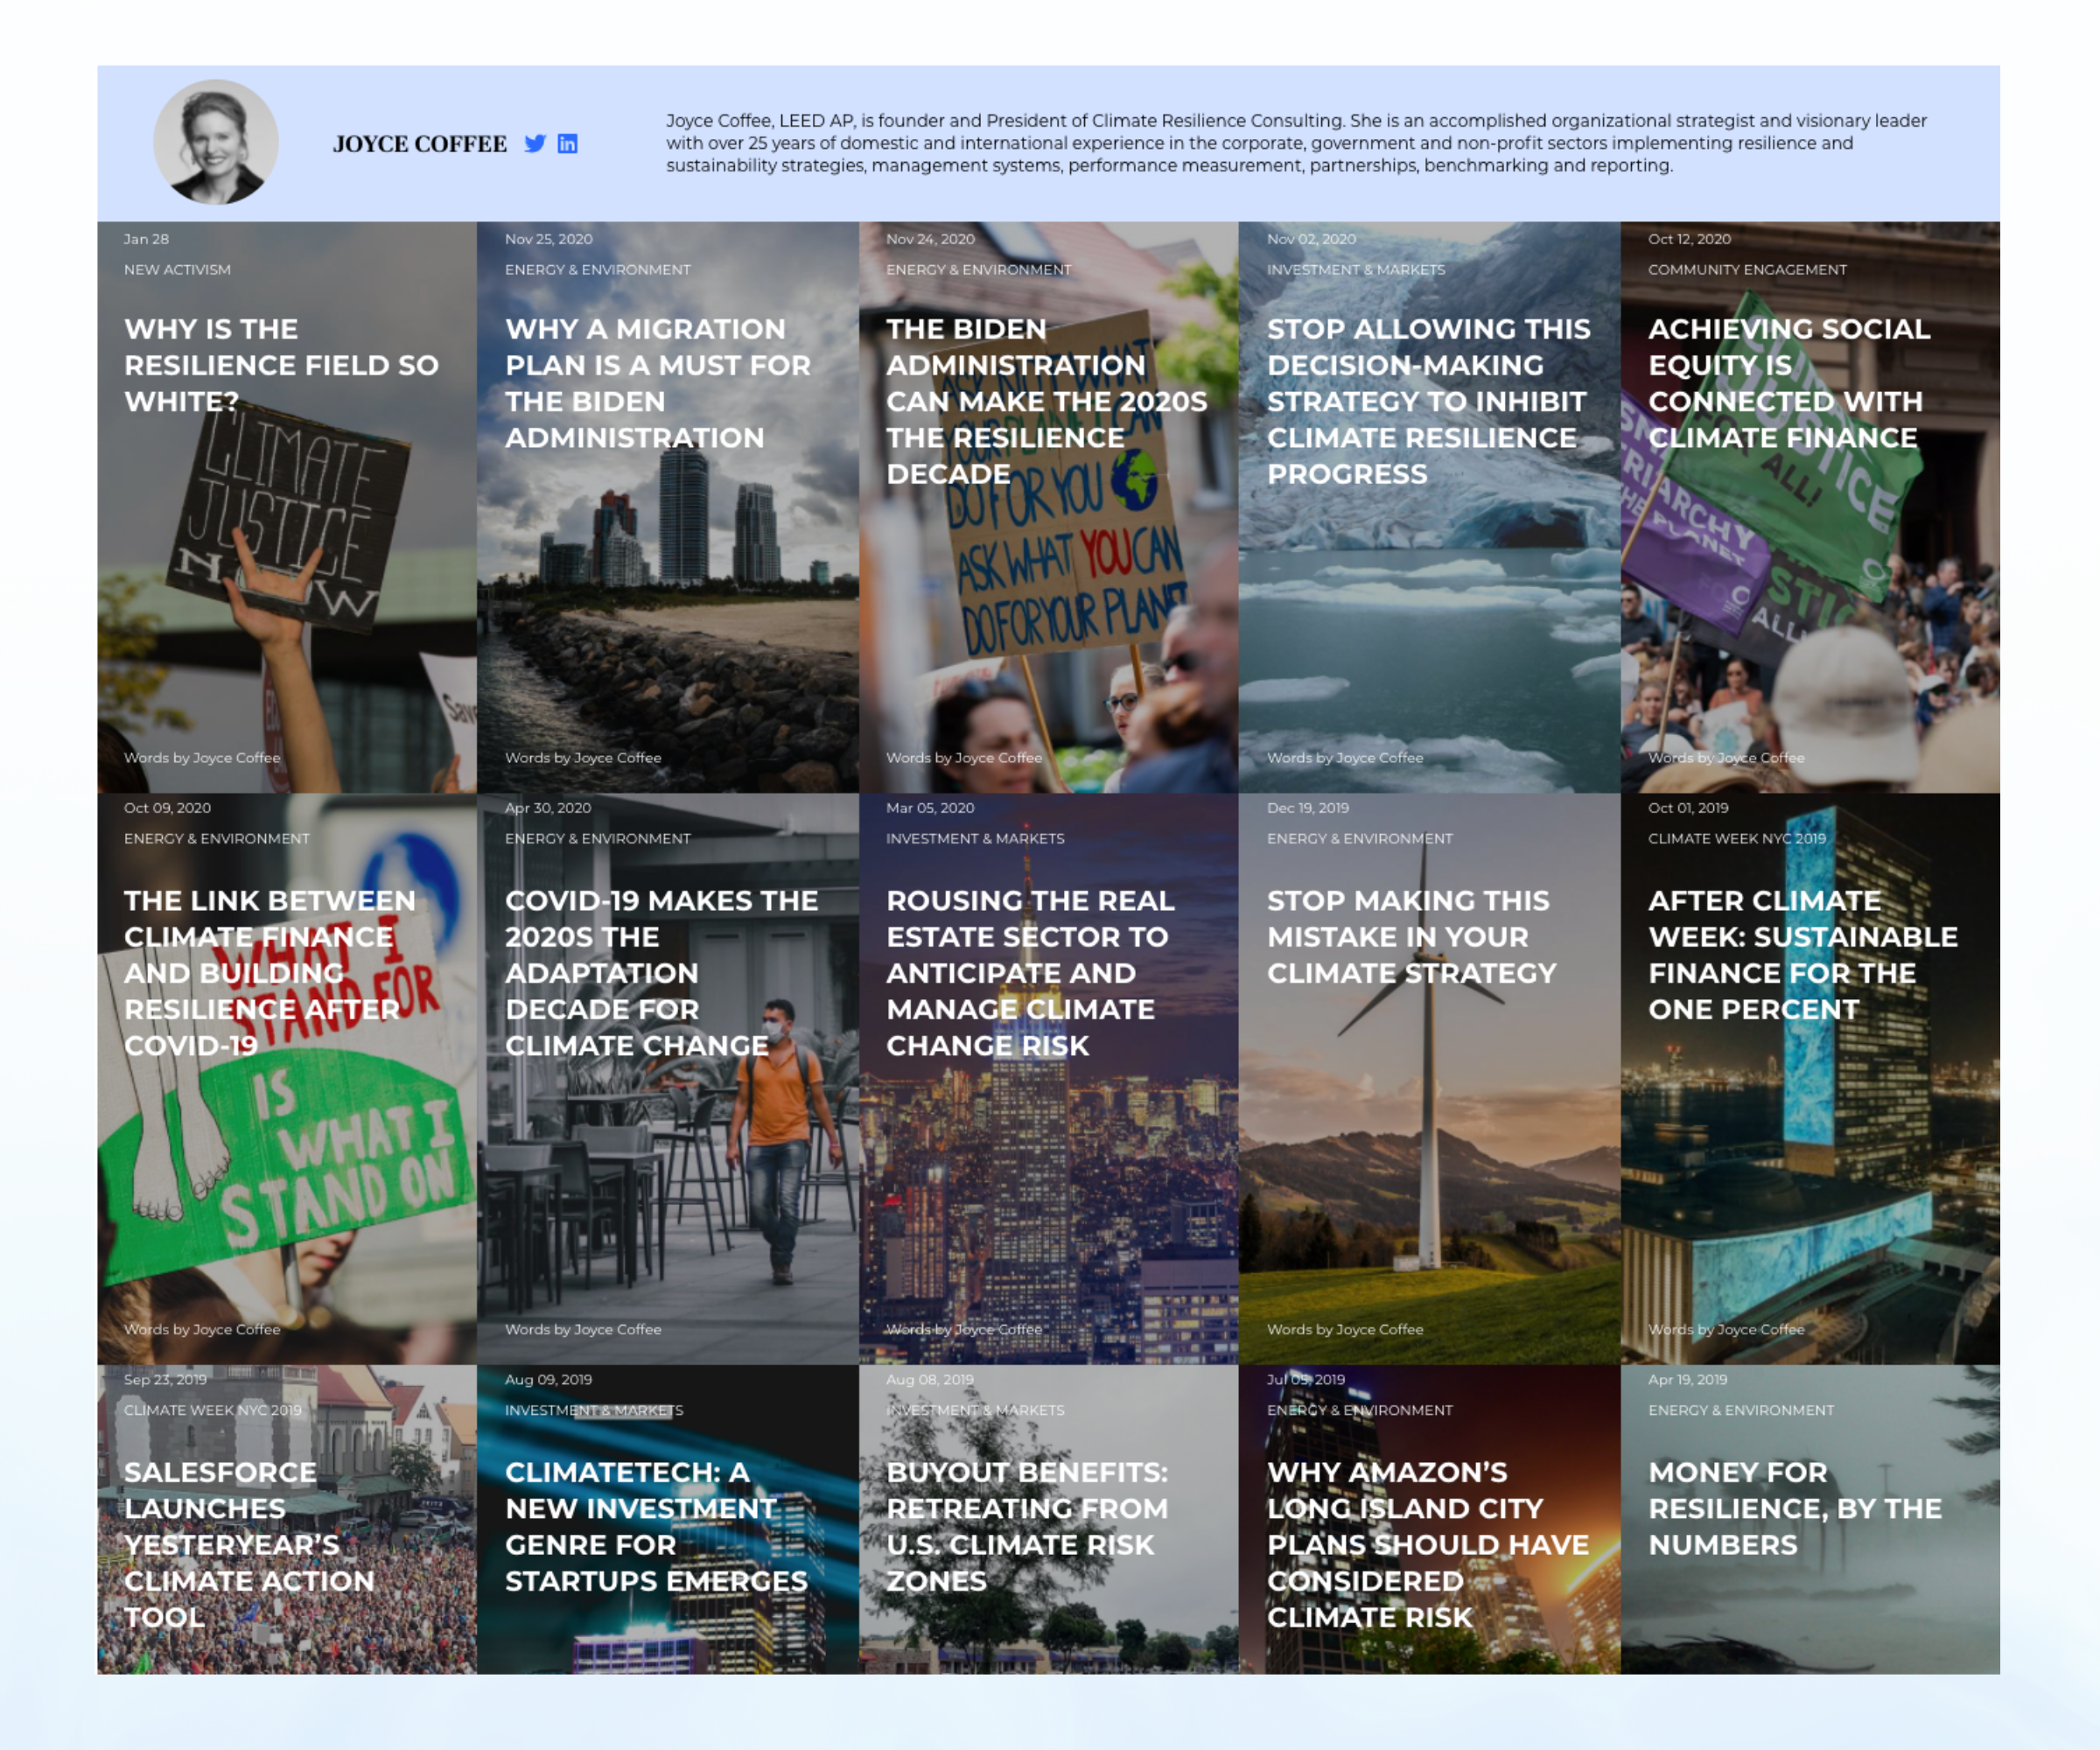Click CLIMATE WEEK NYC 2019 category on Oct 01, 2019 card
The height and width of the screenshot is (1750, 2100).
[1737, 839]
